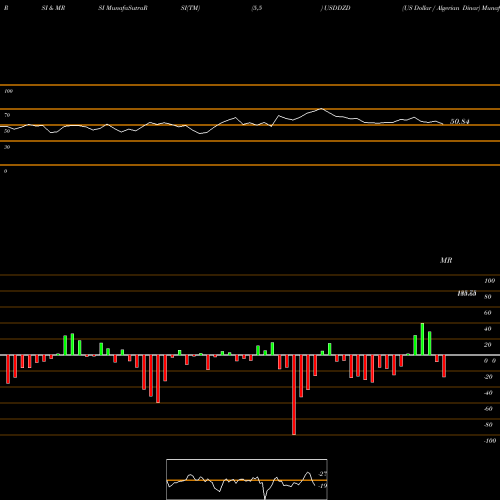Click the MR axis label -100
This screenshot has width=500, height=500.
click(490, 441)
